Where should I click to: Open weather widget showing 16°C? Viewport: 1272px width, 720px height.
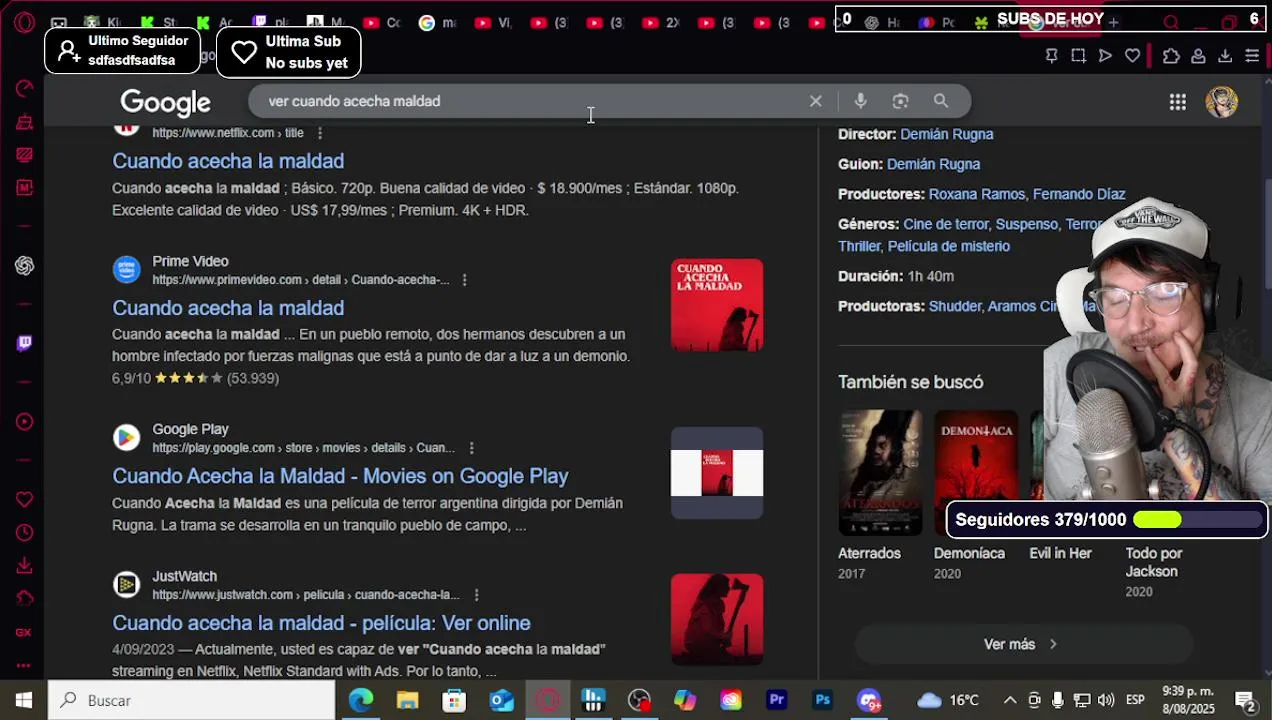[x=948, y=700]
